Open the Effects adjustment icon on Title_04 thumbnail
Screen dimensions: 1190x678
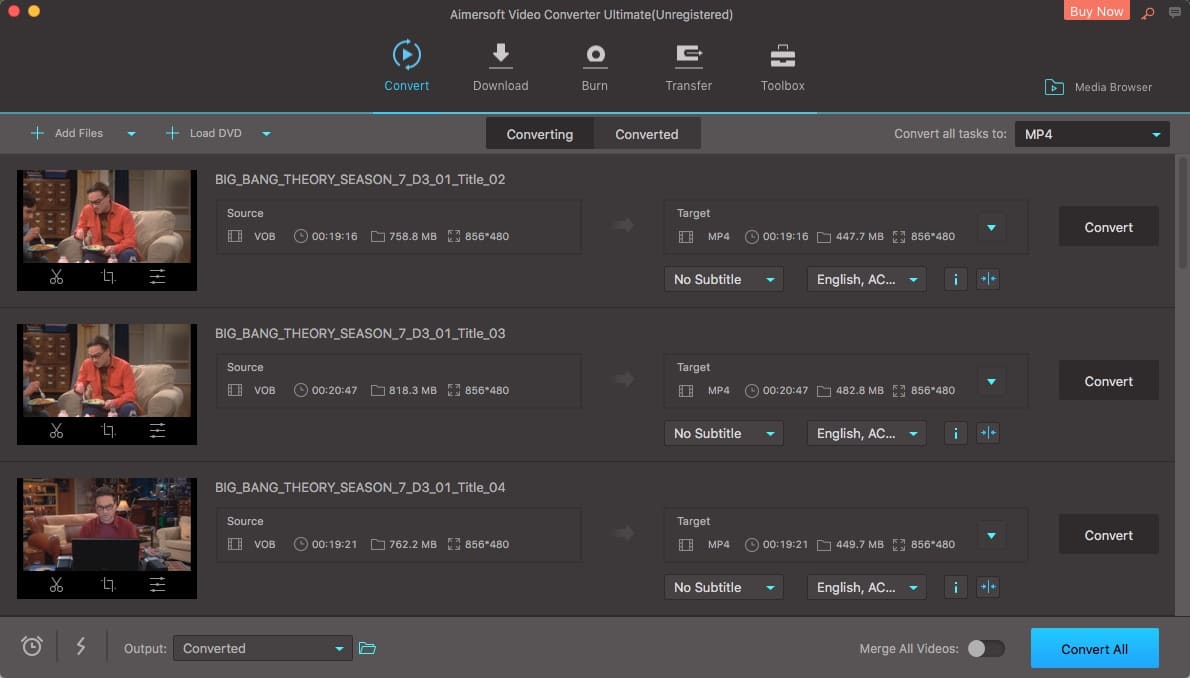(x=158, y=584)
